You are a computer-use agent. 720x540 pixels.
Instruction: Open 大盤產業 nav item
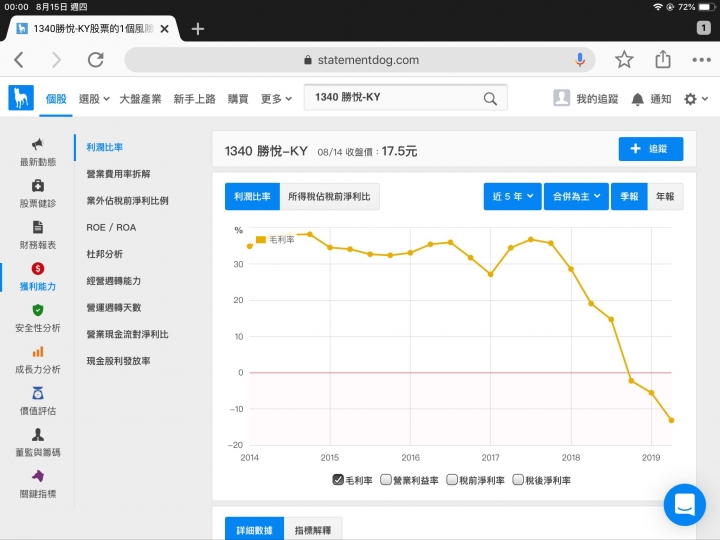point(141,99)
